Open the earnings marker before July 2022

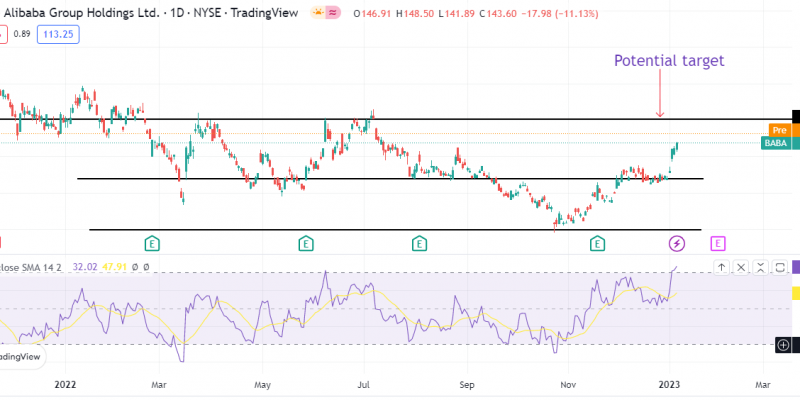coord(306,244)
